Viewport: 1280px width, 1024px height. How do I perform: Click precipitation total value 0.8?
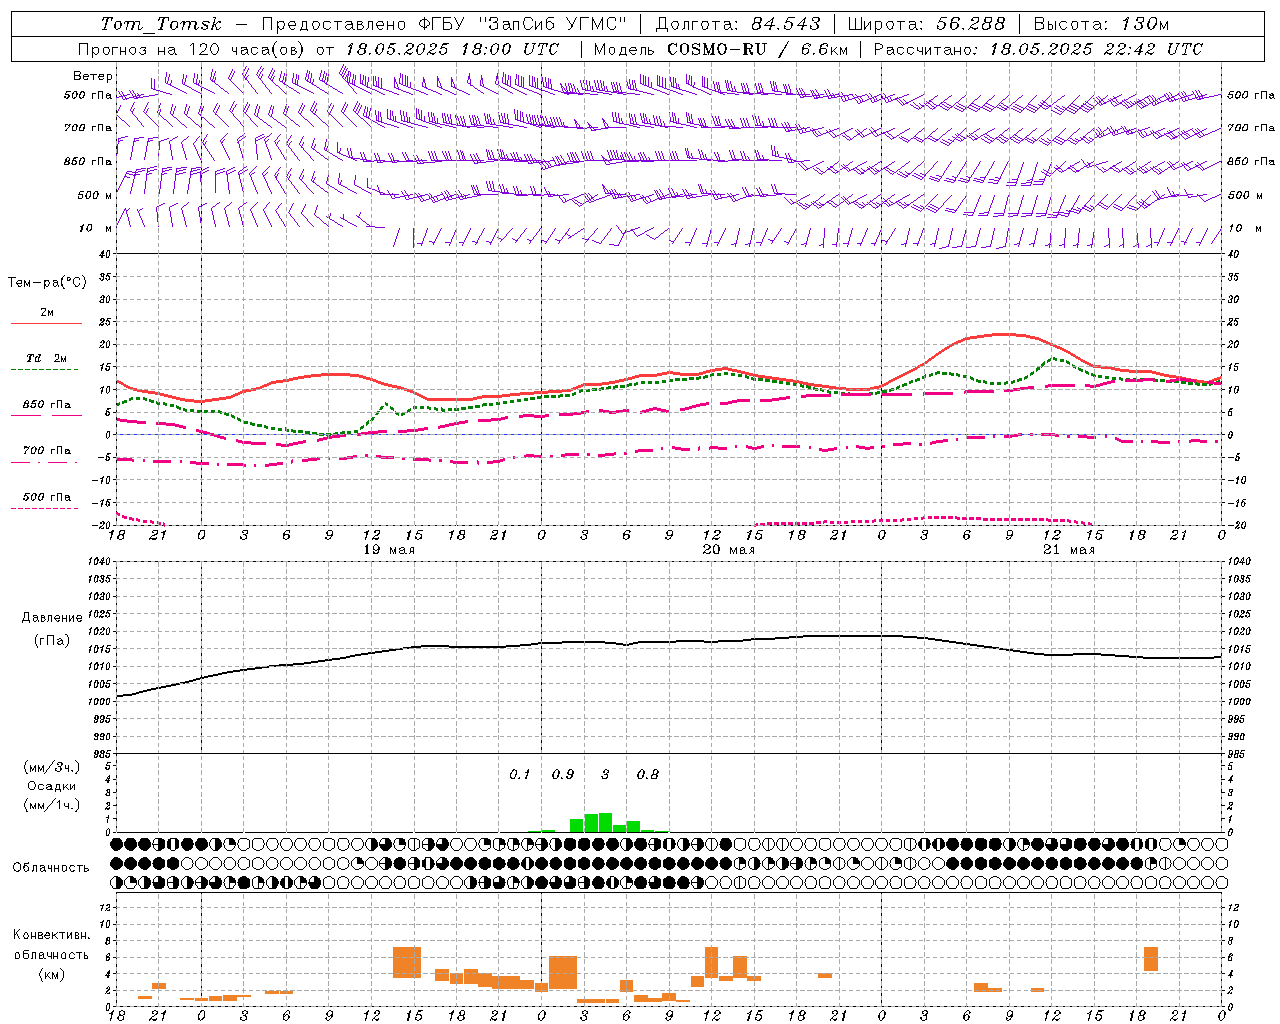pos(648,774)
